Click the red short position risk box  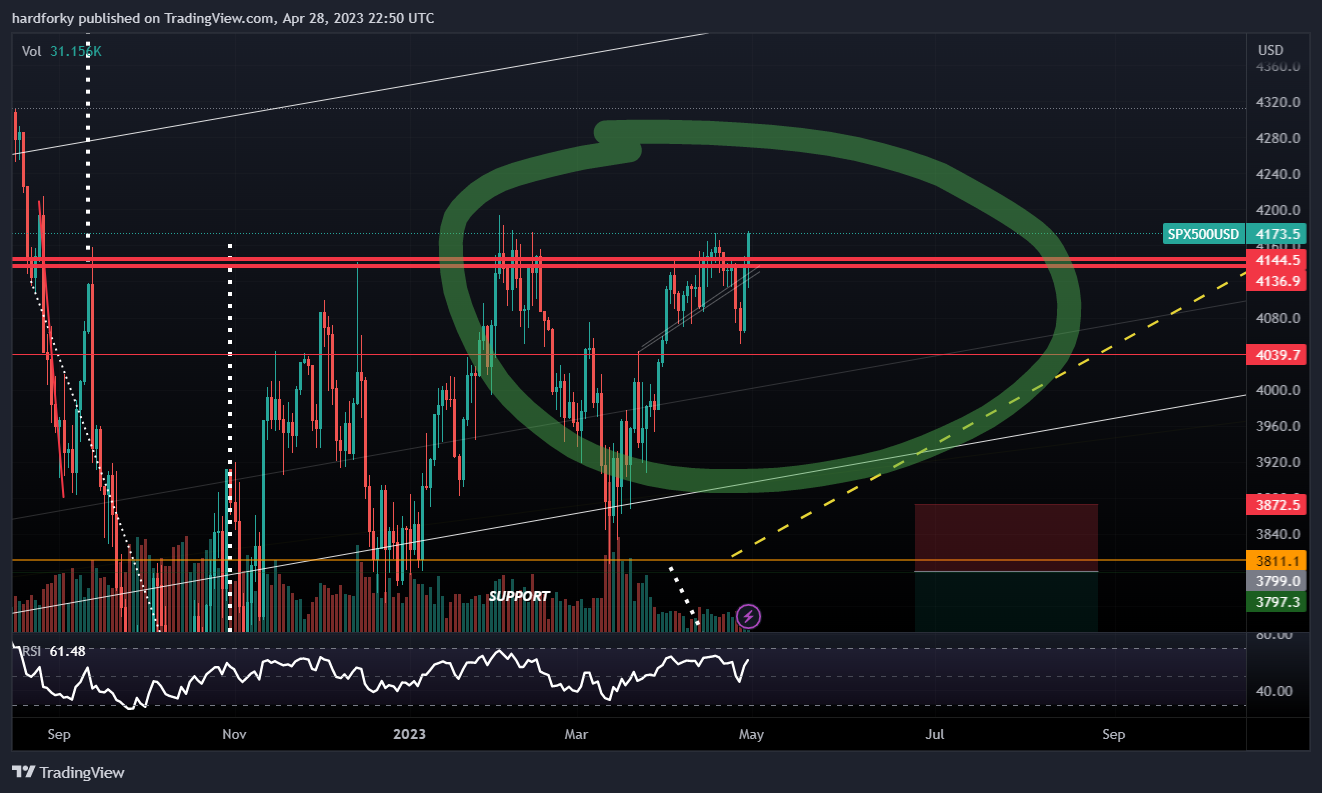(1006, 537)
